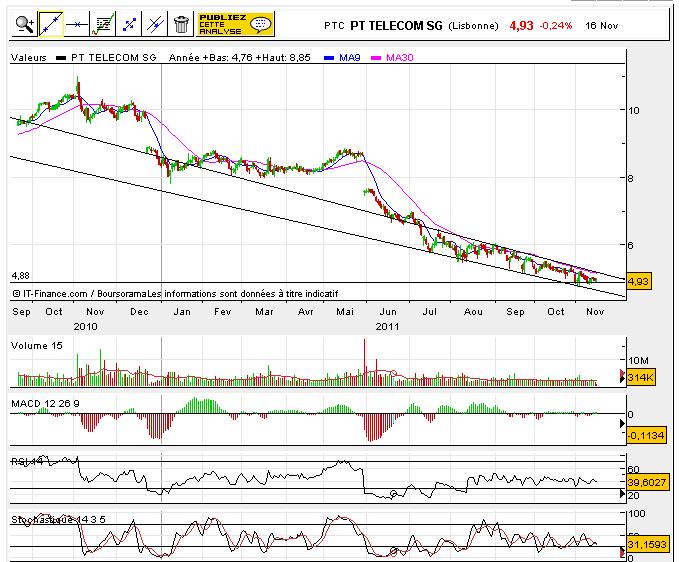
Task: Click the Jan month label on axis
Action: (x=182, y=312)
